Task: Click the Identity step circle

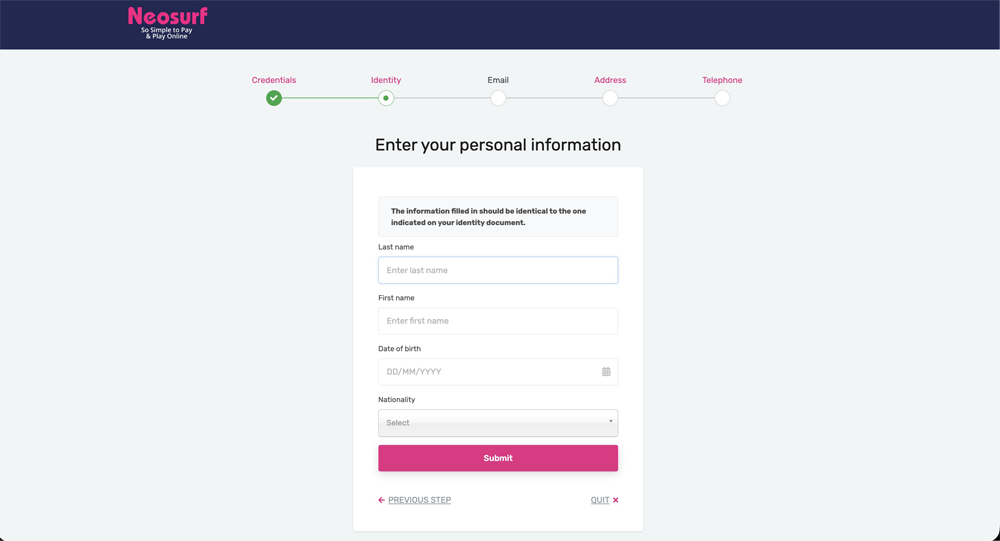Action: pyautogui.click(x=386, y=98)
